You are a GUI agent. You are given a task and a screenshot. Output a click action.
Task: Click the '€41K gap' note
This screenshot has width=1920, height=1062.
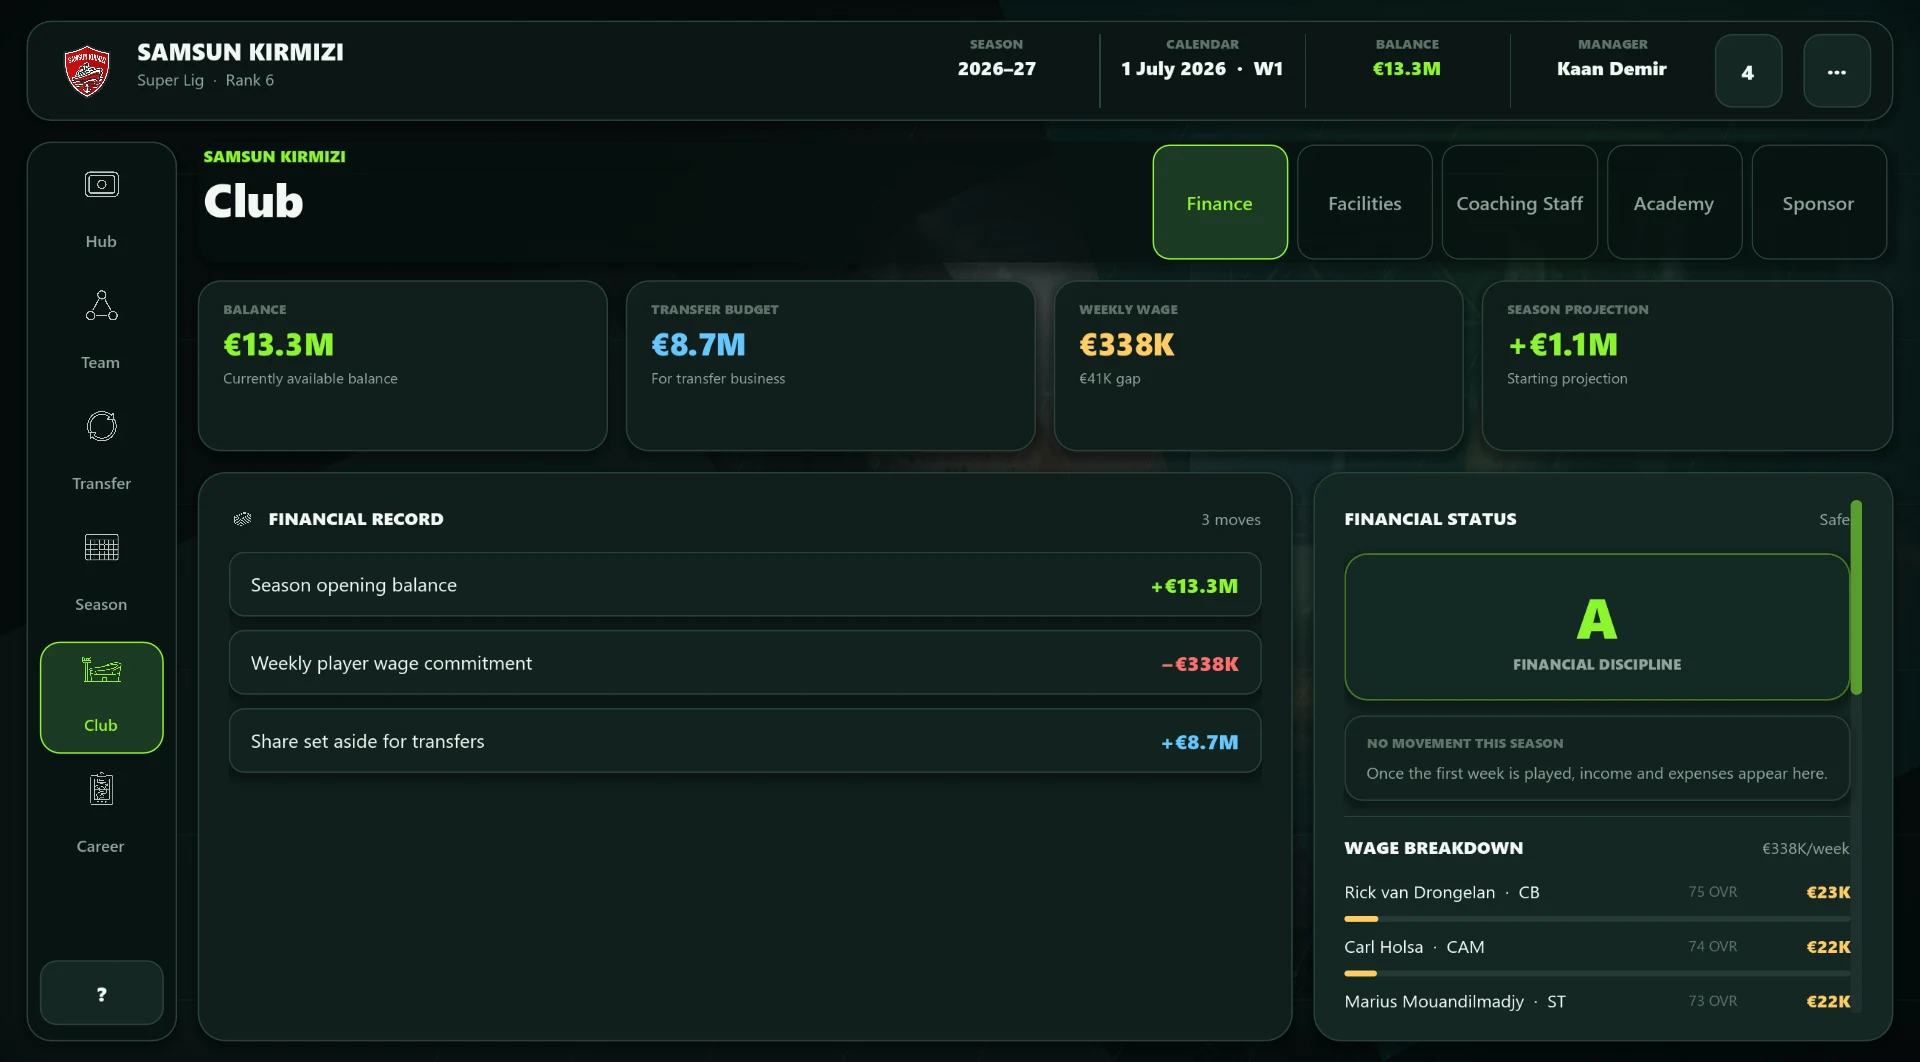(x=1110, y=379)
